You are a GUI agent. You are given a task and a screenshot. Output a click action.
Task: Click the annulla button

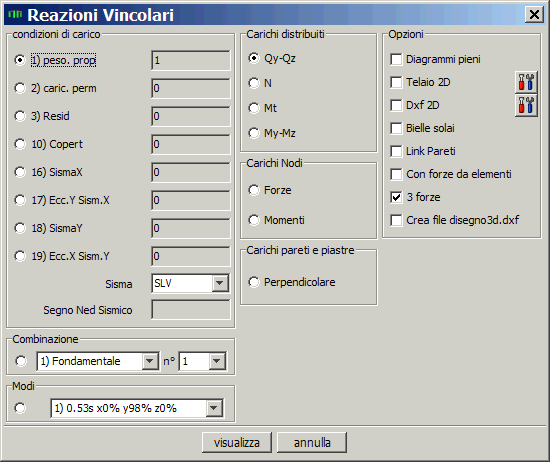click(x=312, y=442)
